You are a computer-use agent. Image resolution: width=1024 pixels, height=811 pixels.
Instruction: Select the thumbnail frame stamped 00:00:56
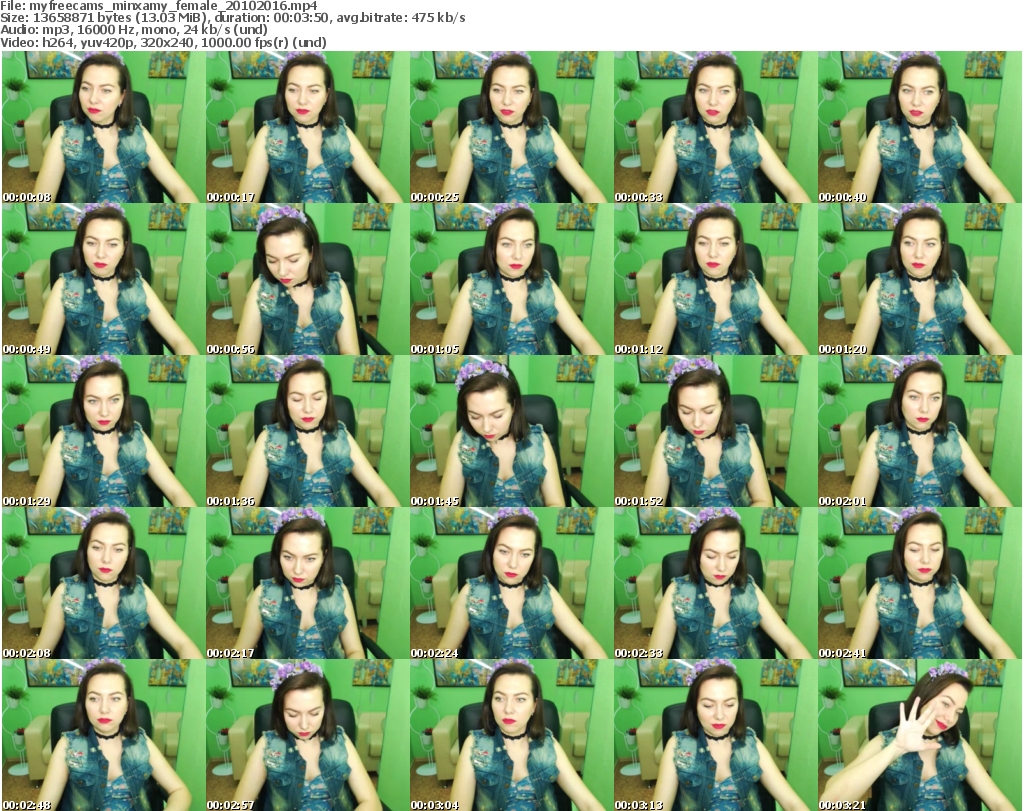tap(308, 279)
